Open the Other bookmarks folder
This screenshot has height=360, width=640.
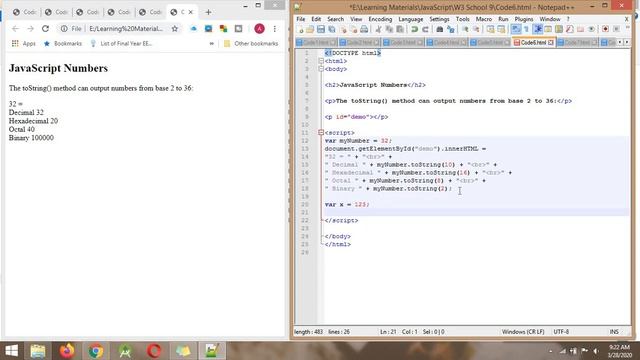(251, 43)
